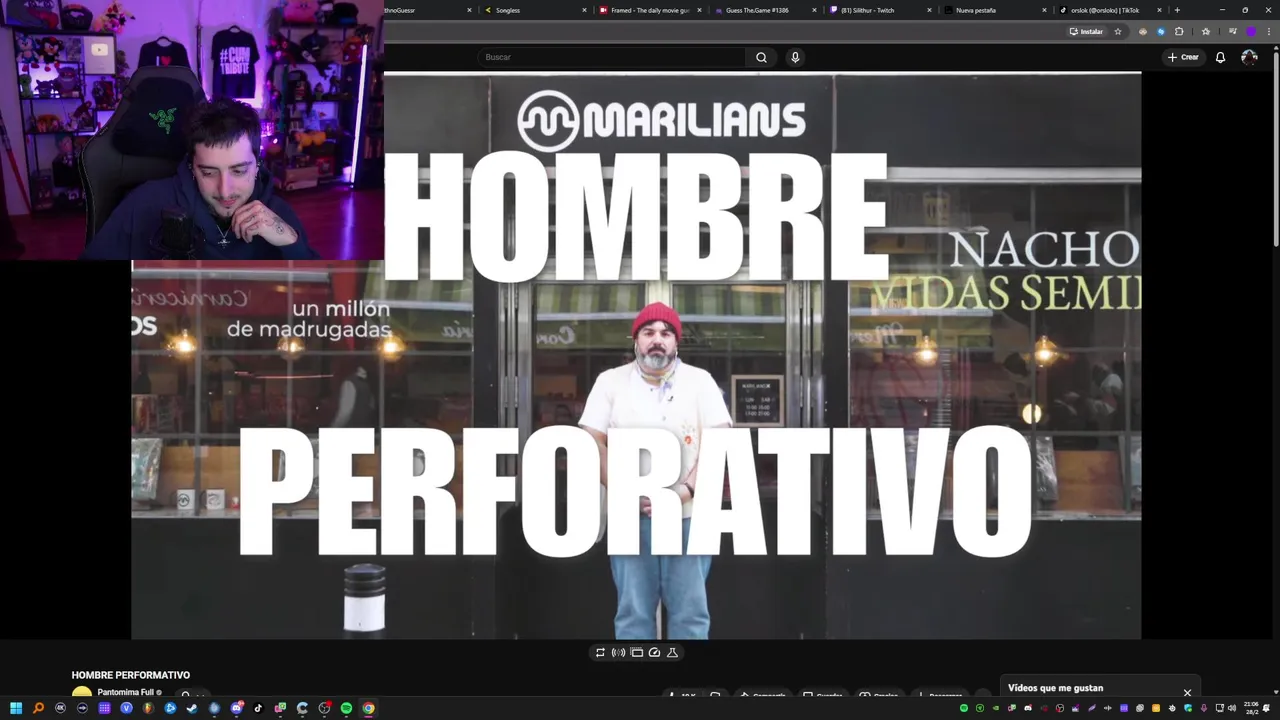Click the Crear button on YouTube
This screenshot has height=720, width=1280.
pyautogui.click(x=1183, y=57)
